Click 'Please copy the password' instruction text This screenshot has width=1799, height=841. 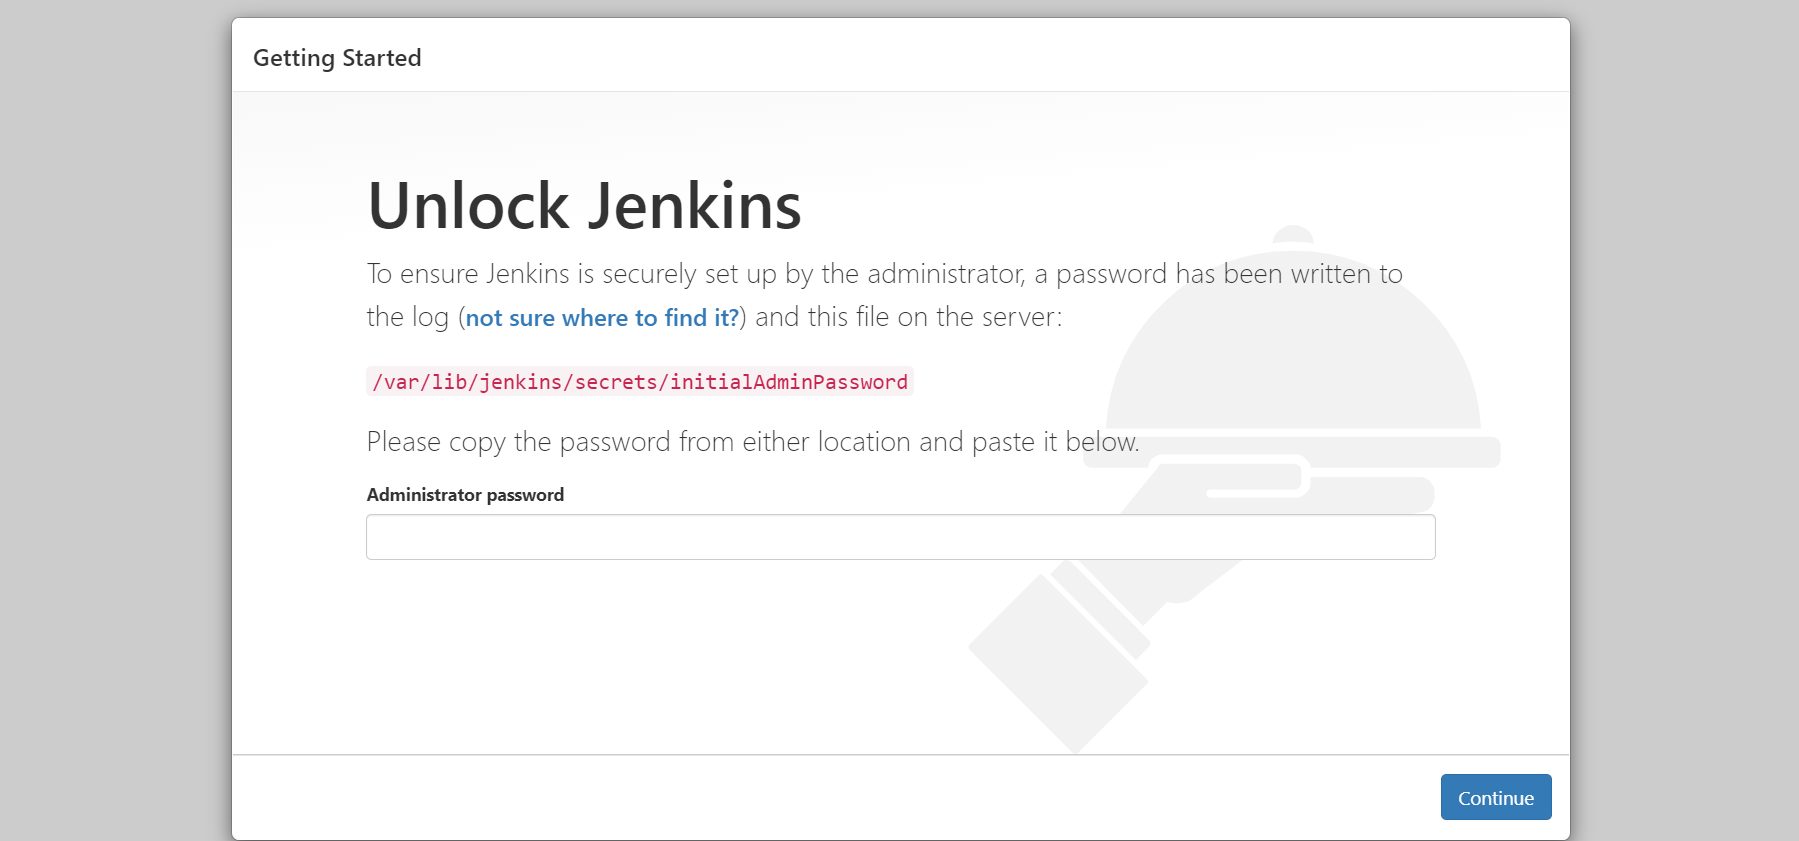[x=753, y=442]
